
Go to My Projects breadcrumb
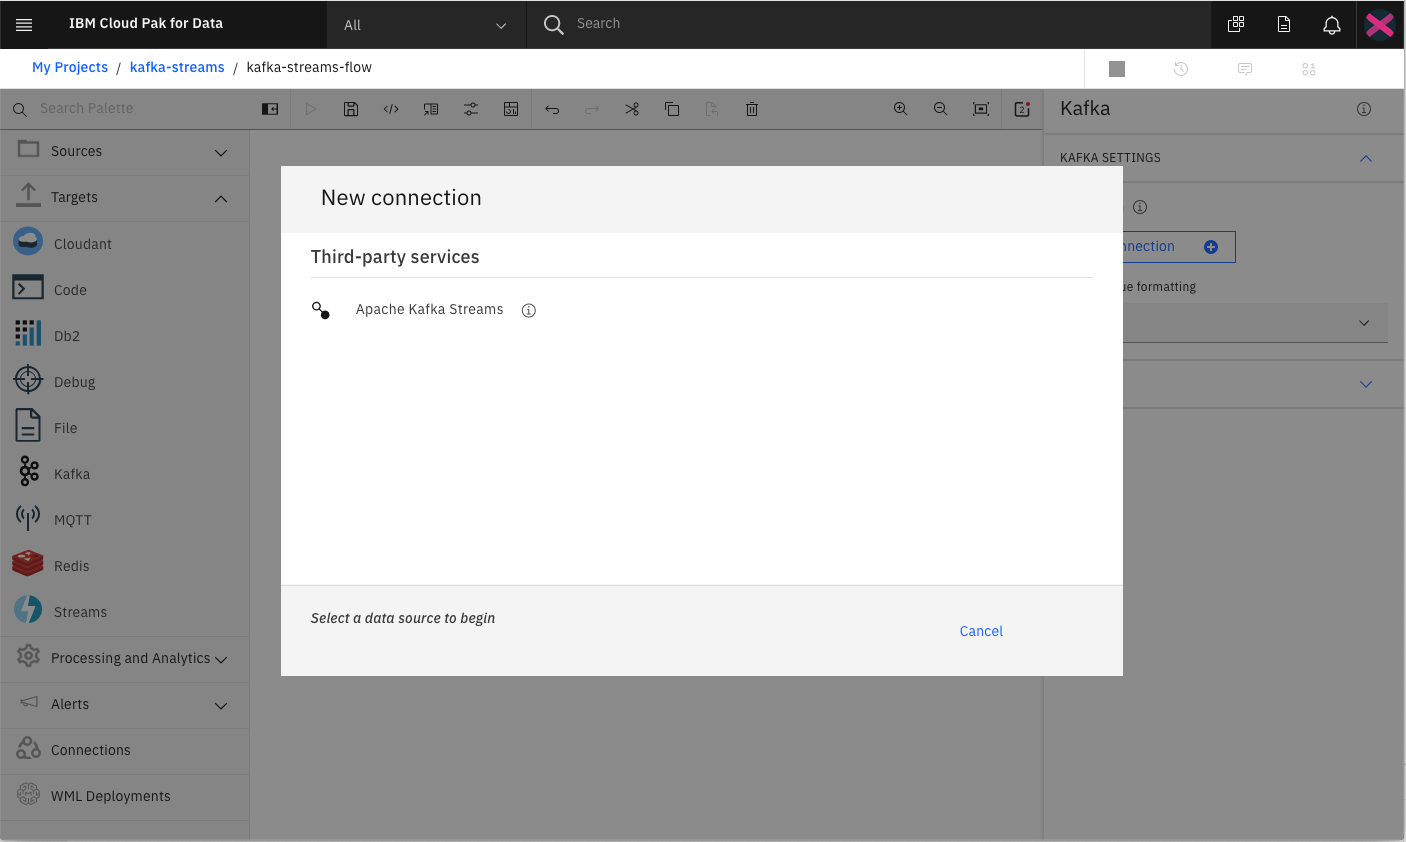[70, 67]
